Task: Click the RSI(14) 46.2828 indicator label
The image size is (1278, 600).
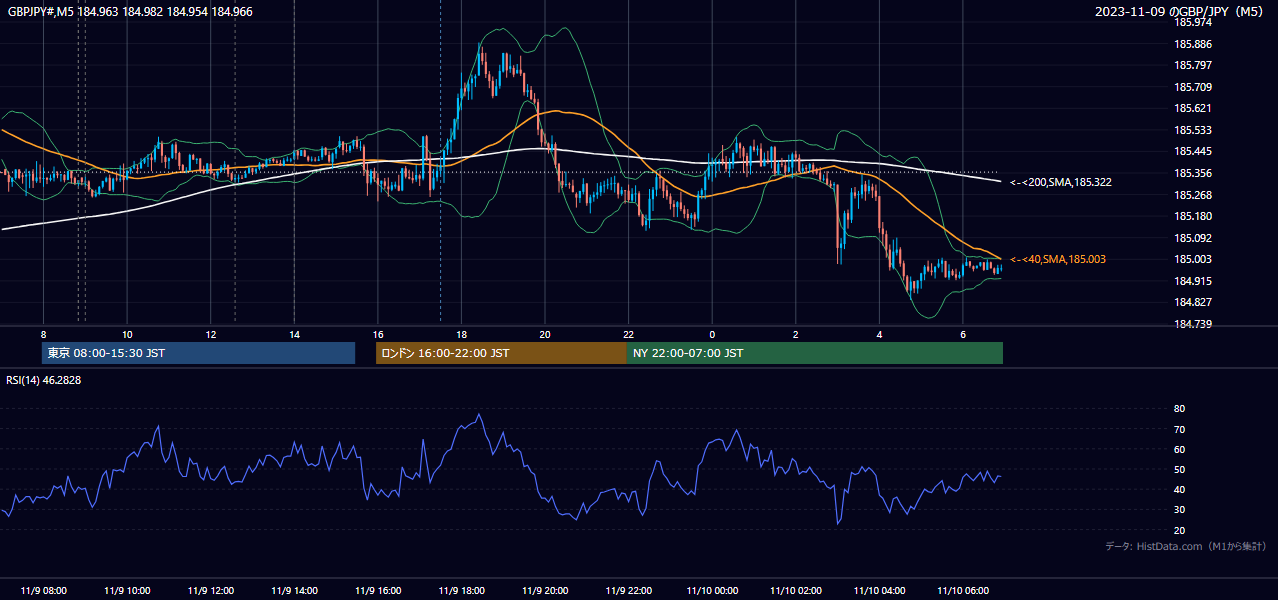Action: (x=44, y=380)
